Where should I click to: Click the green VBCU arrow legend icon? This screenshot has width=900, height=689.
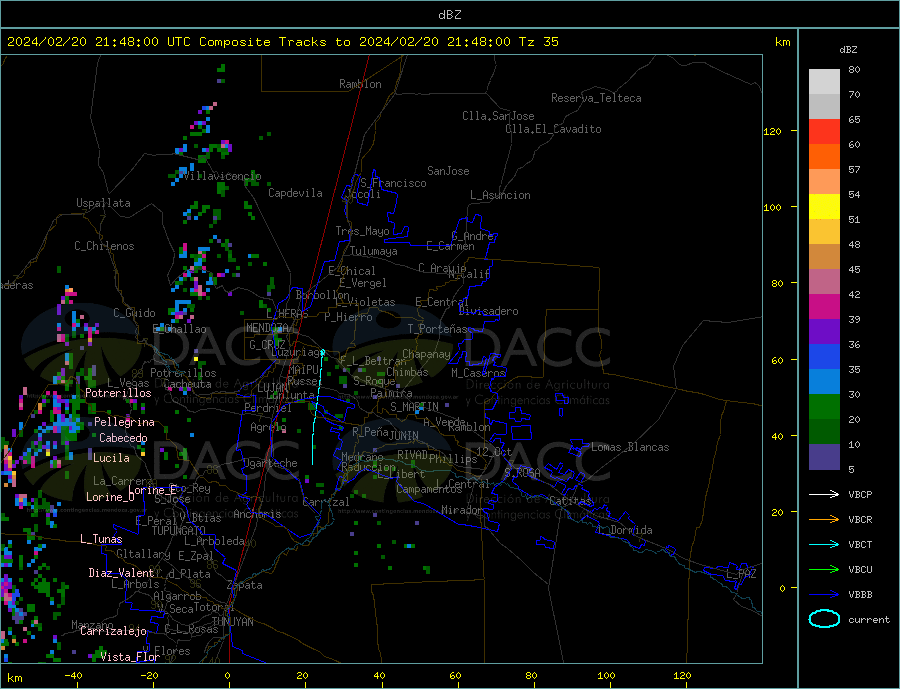tap(824, 570)
